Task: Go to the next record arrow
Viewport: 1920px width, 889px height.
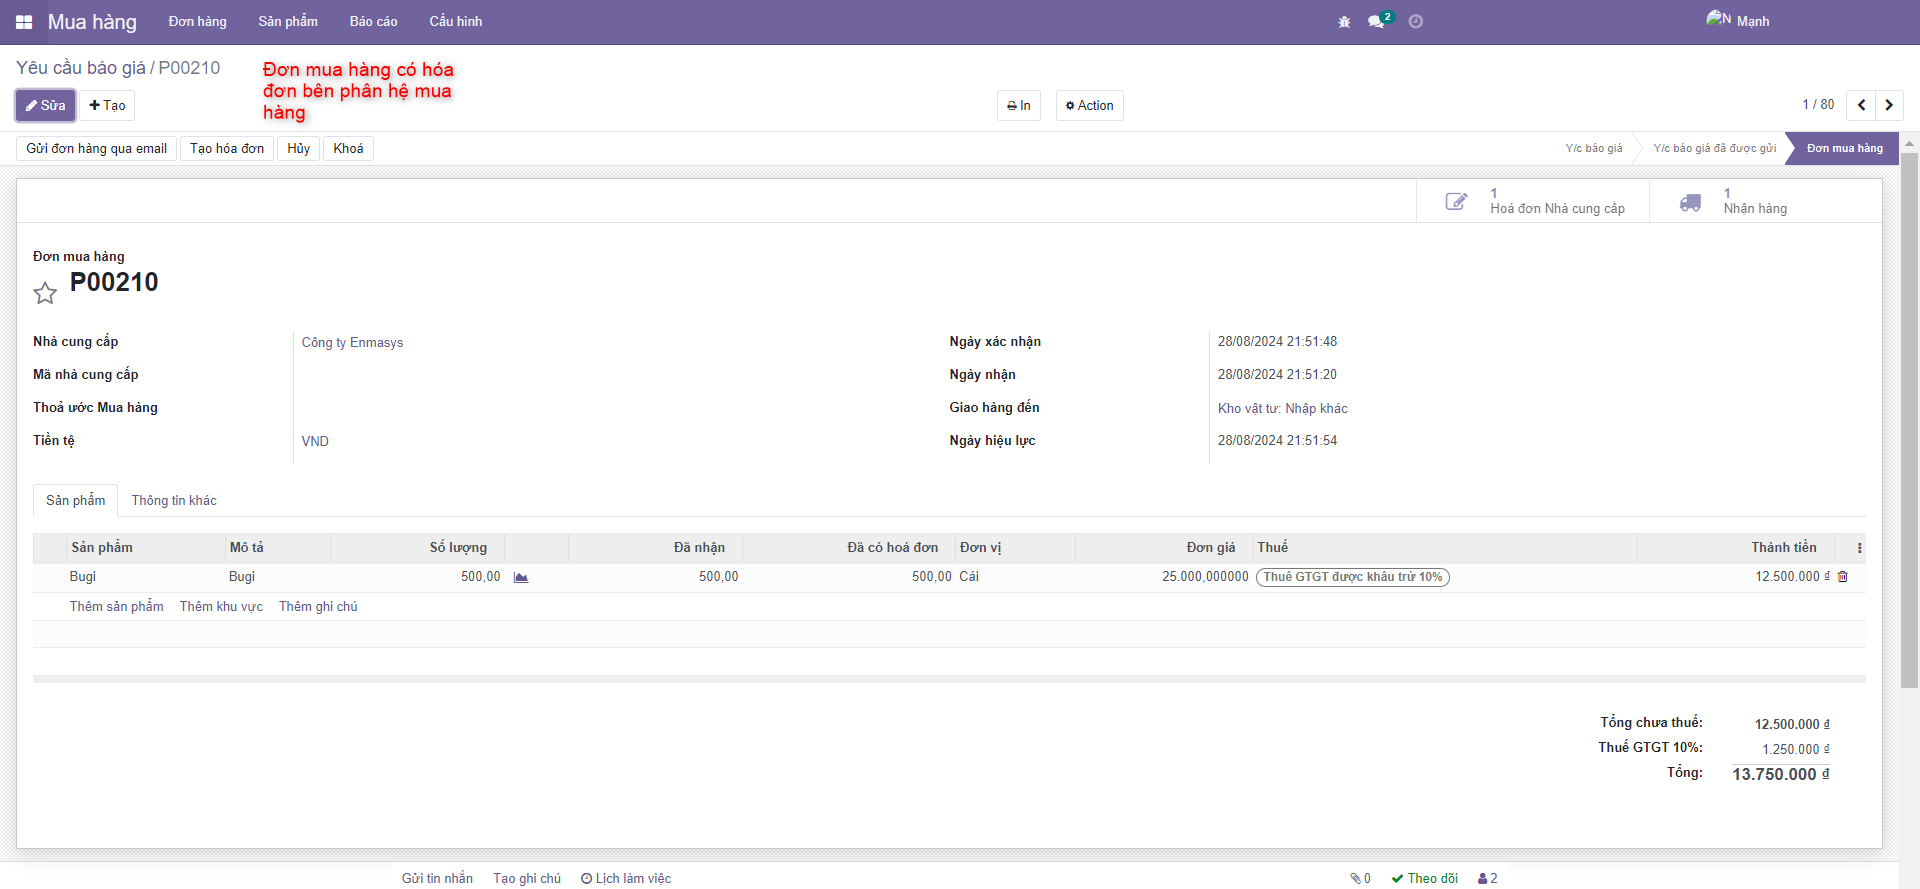Action: (x=1889, y=105)
